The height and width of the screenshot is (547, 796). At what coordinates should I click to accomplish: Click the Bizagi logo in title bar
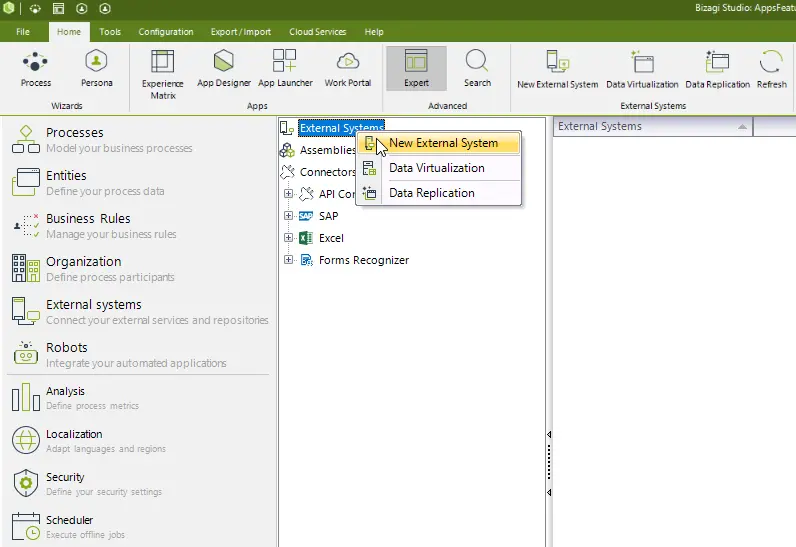pos(9,8)
